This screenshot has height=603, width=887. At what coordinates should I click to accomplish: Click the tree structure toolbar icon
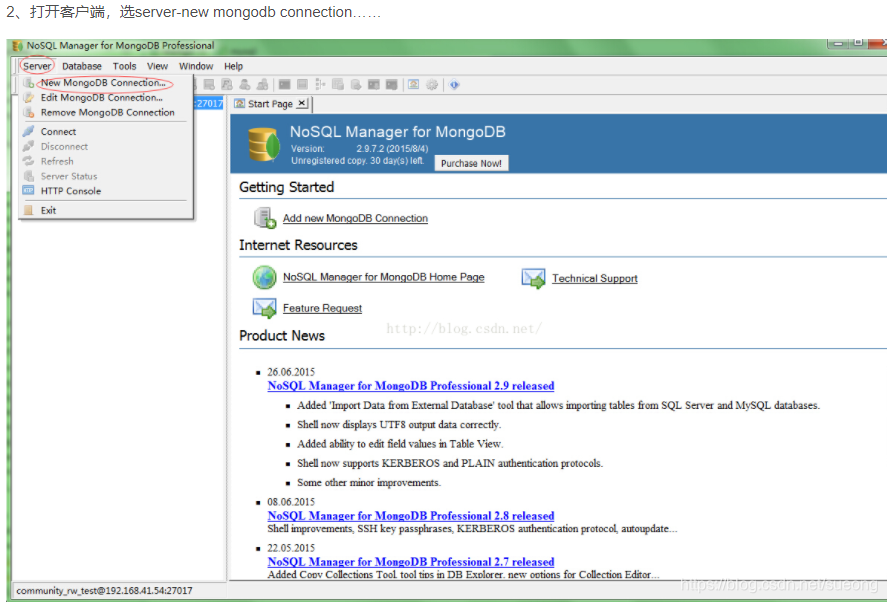(320, 85)
